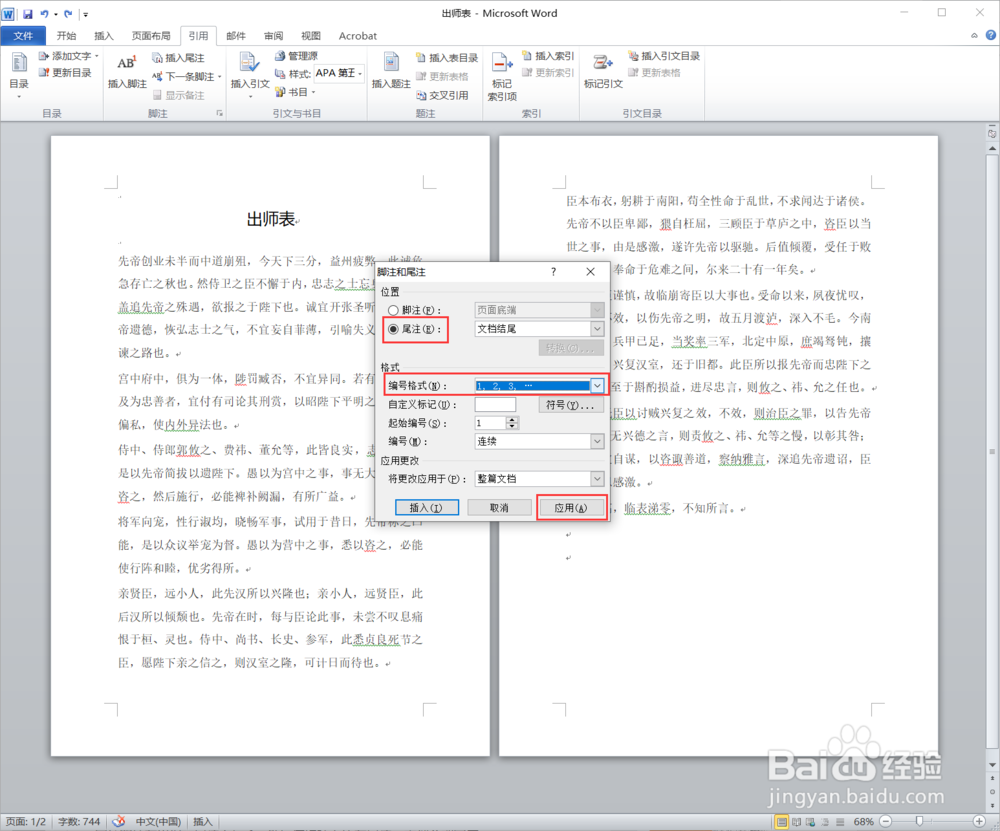Click Update Table (更新目录) in ribbon
This screenshot has height=831, width=1000.
click(65, 73)
